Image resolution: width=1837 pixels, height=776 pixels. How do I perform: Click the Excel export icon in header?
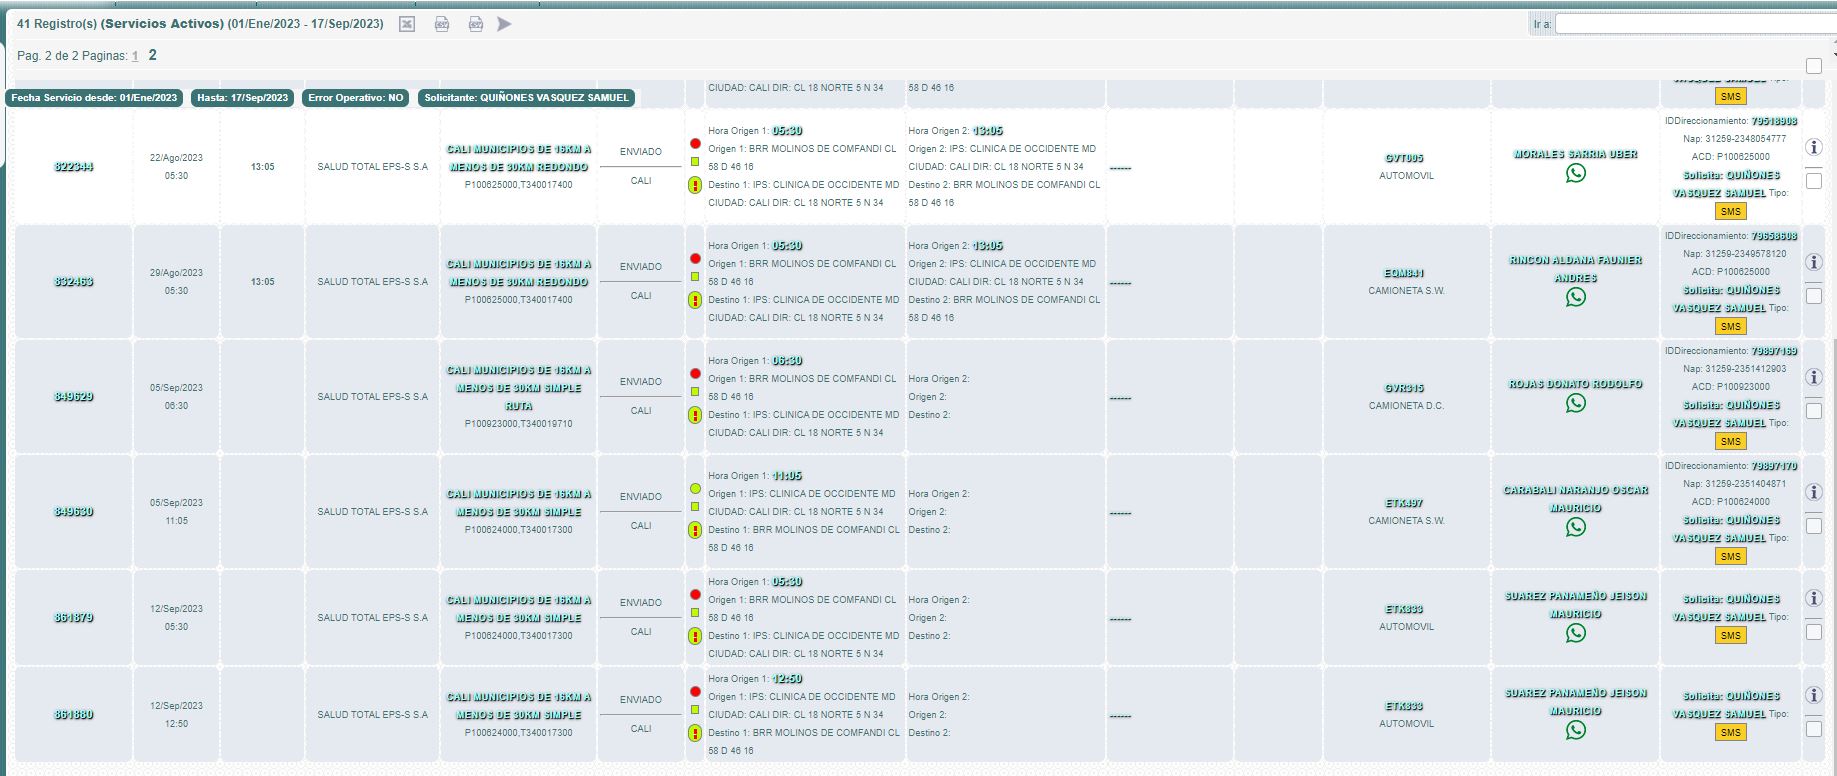coord(407,24)
